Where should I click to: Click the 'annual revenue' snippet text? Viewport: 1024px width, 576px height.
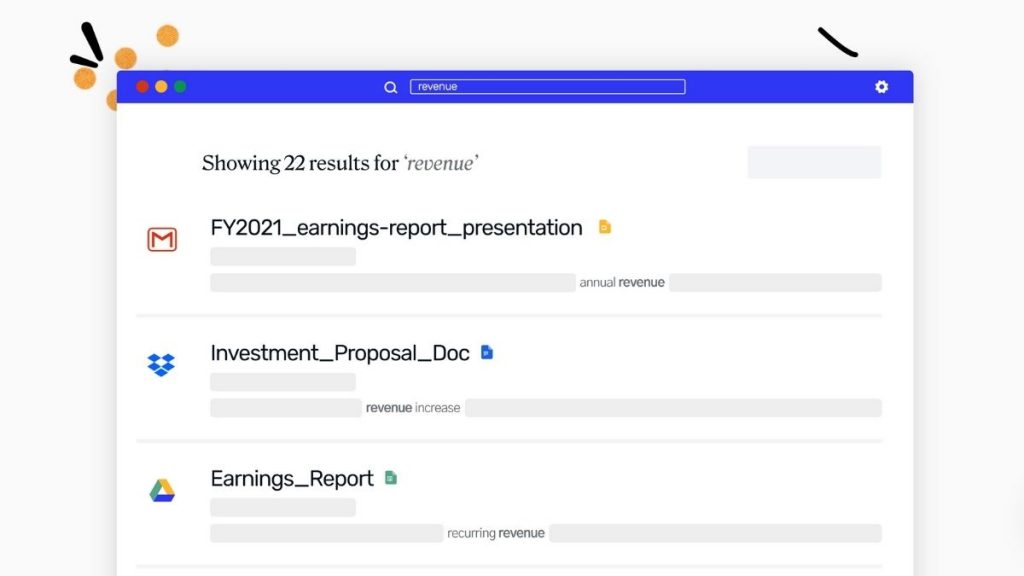point(622,282)
